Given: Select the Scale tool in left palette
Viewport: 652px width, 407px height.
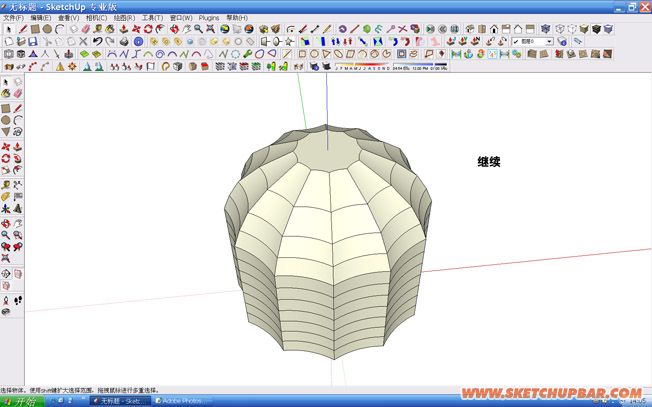Looking at the screenshot, I should point(5,170).
